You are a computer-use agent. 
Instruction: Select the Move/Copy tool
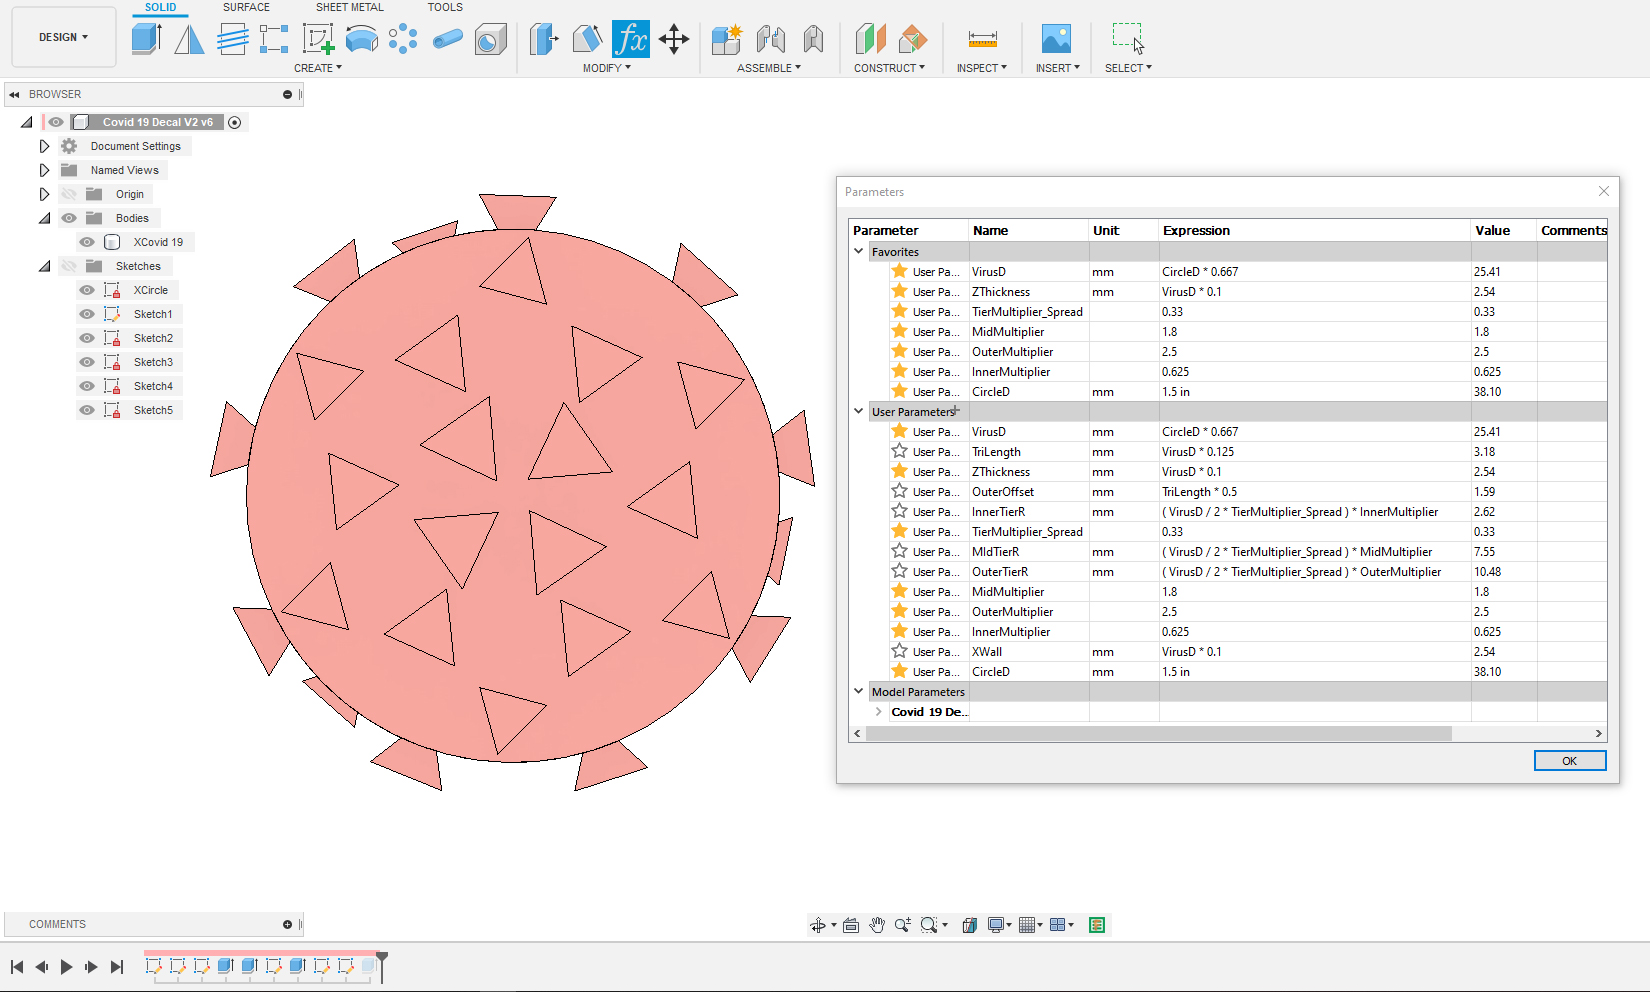click(x=674, y=39)
